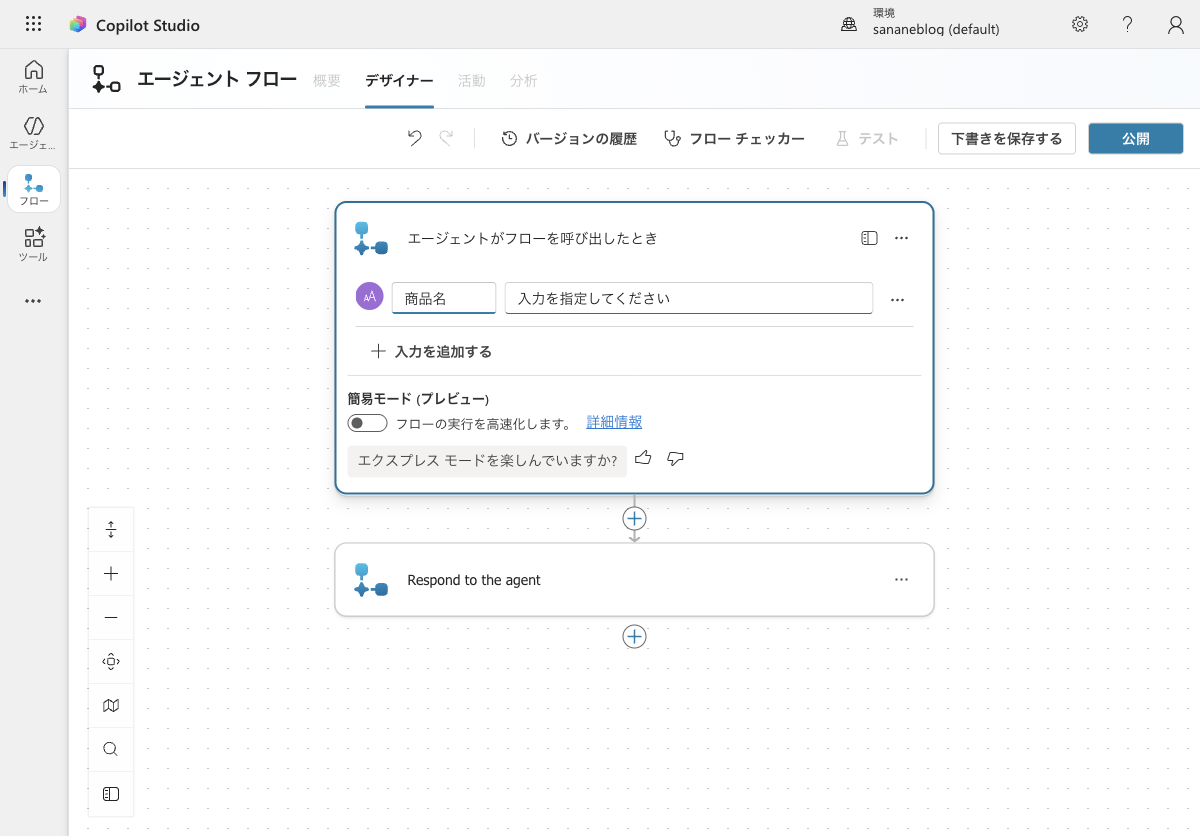The image size is (1200, 836).
Task: Open Tools section in sidebar
Action: pos(34,245)
